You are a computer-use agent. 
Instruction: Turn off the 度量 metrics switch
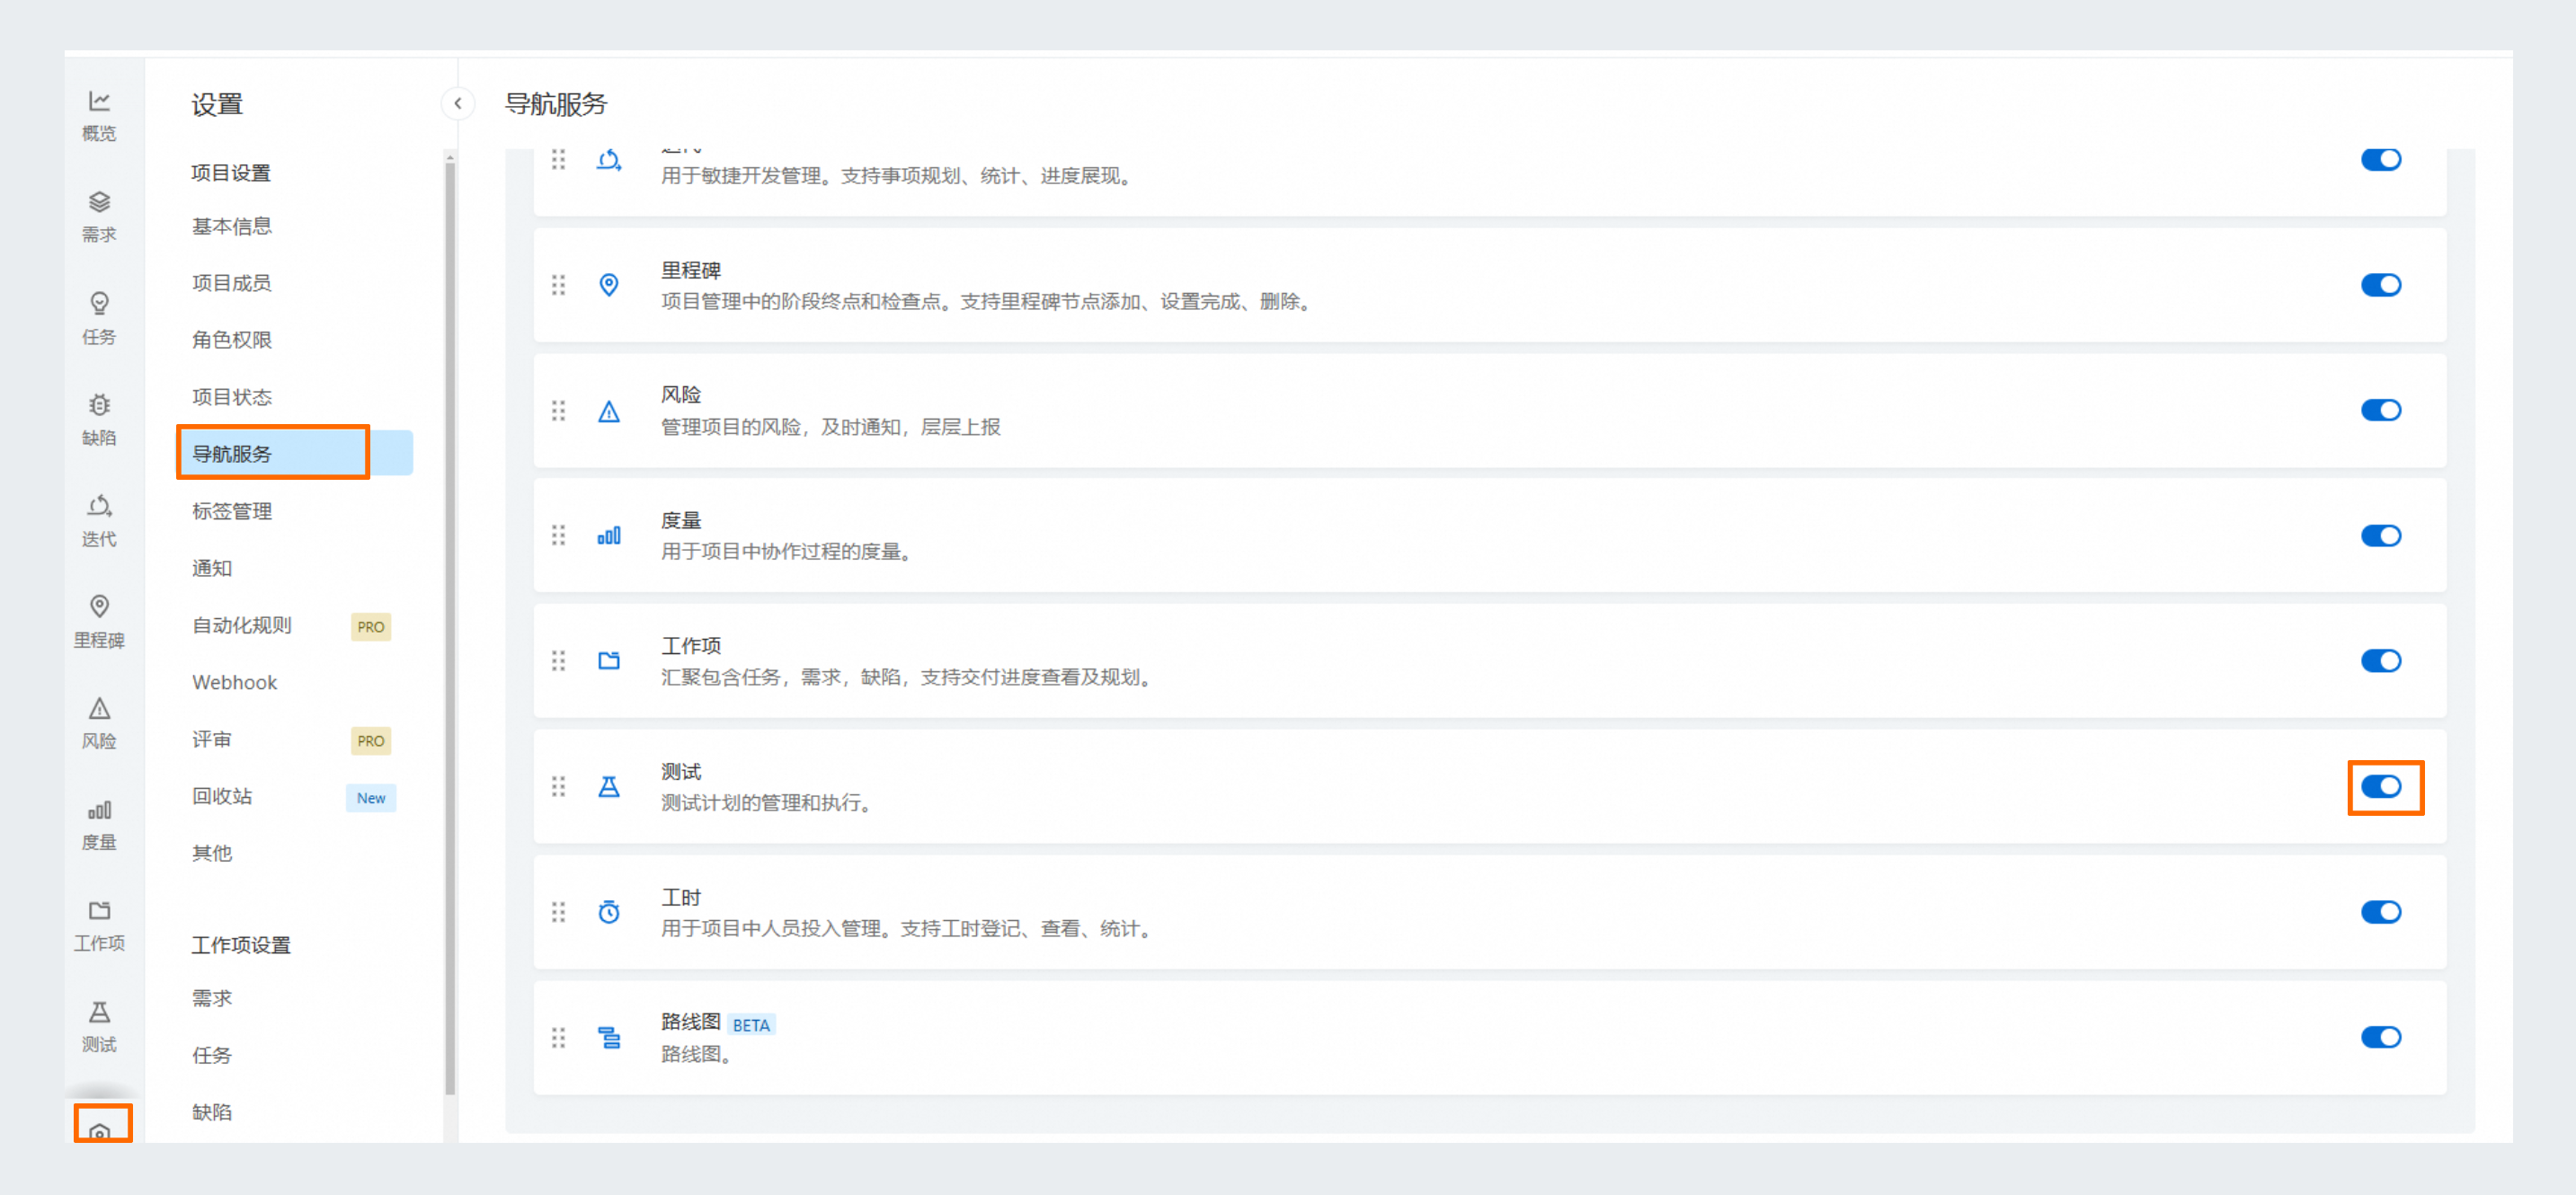(2381, 536)
